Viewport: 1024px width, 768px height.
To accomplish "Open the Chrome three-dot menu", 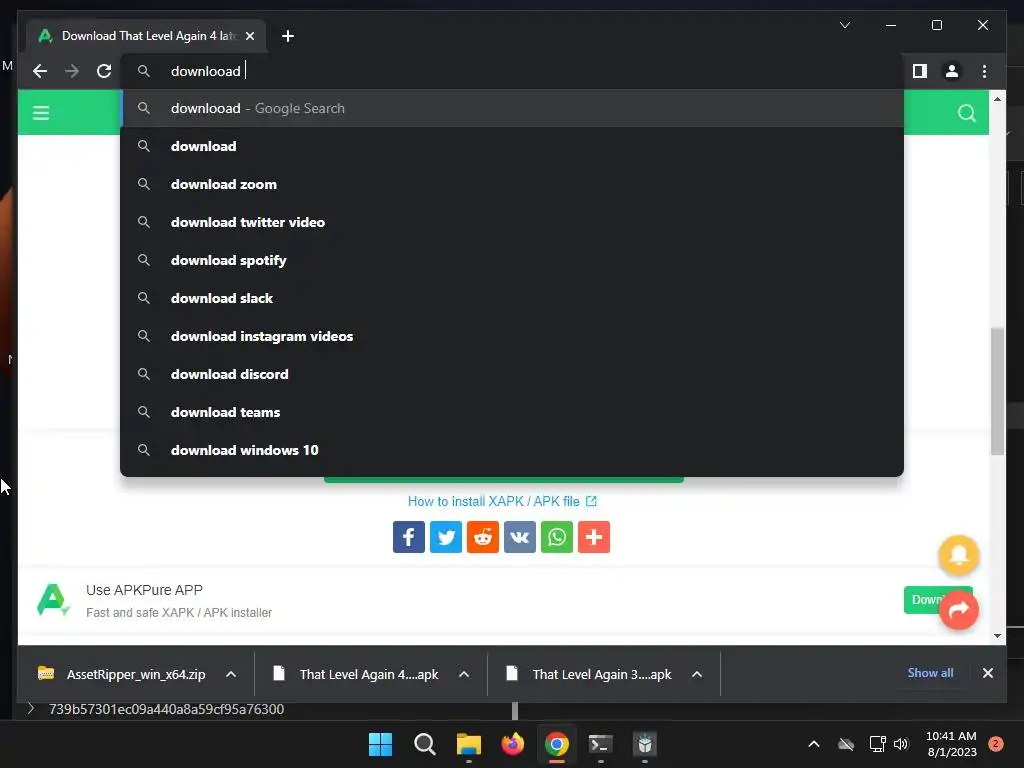I will 984,71.
